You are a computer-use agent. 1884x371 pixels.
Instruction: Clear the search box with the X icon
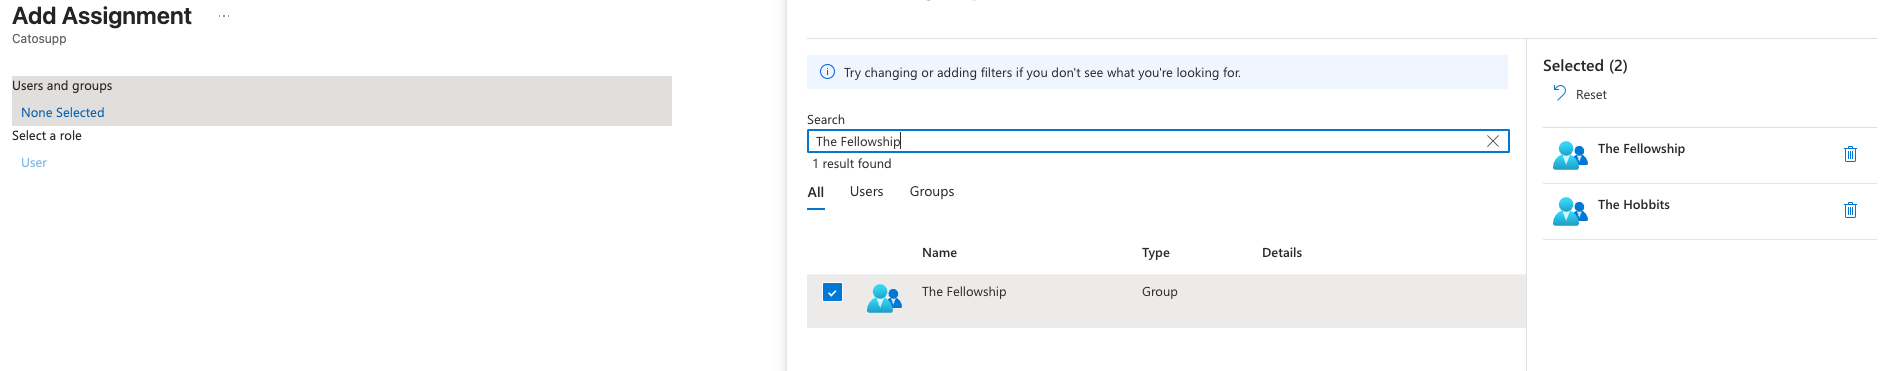click(x=1493, y=141)
